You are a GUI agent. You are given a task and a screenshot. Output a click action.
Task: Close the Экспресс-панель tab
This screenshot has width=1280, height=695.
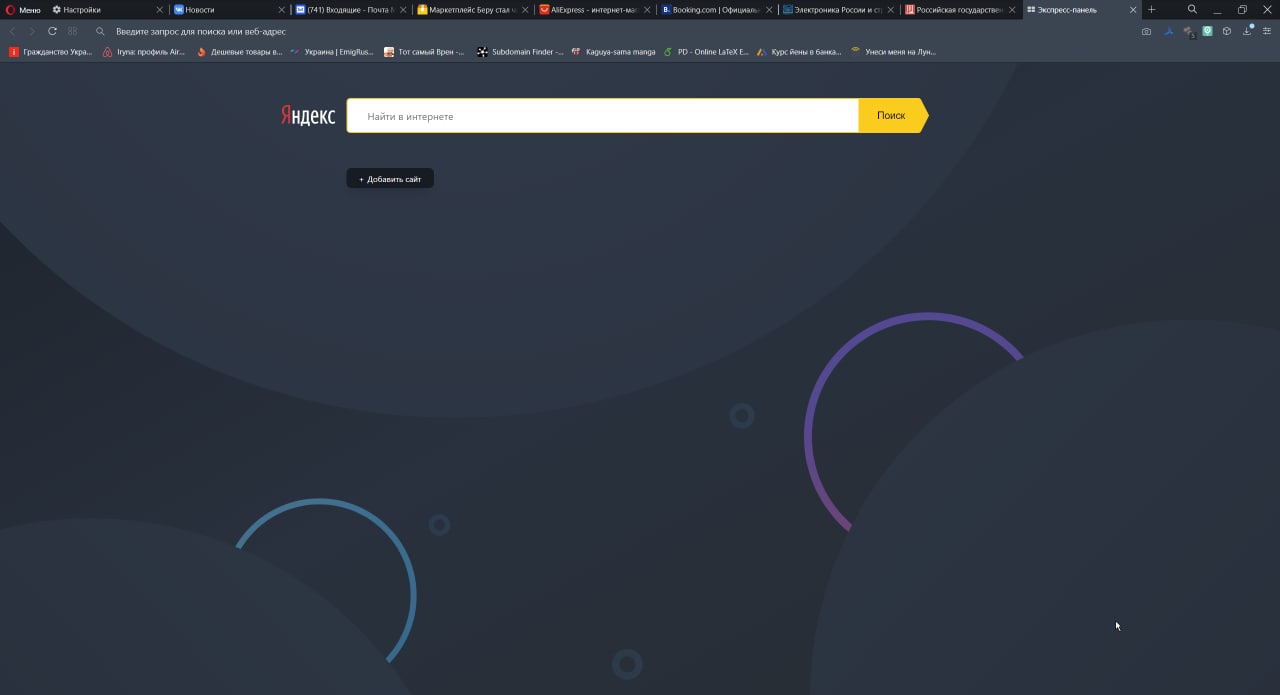(1133, 9)
